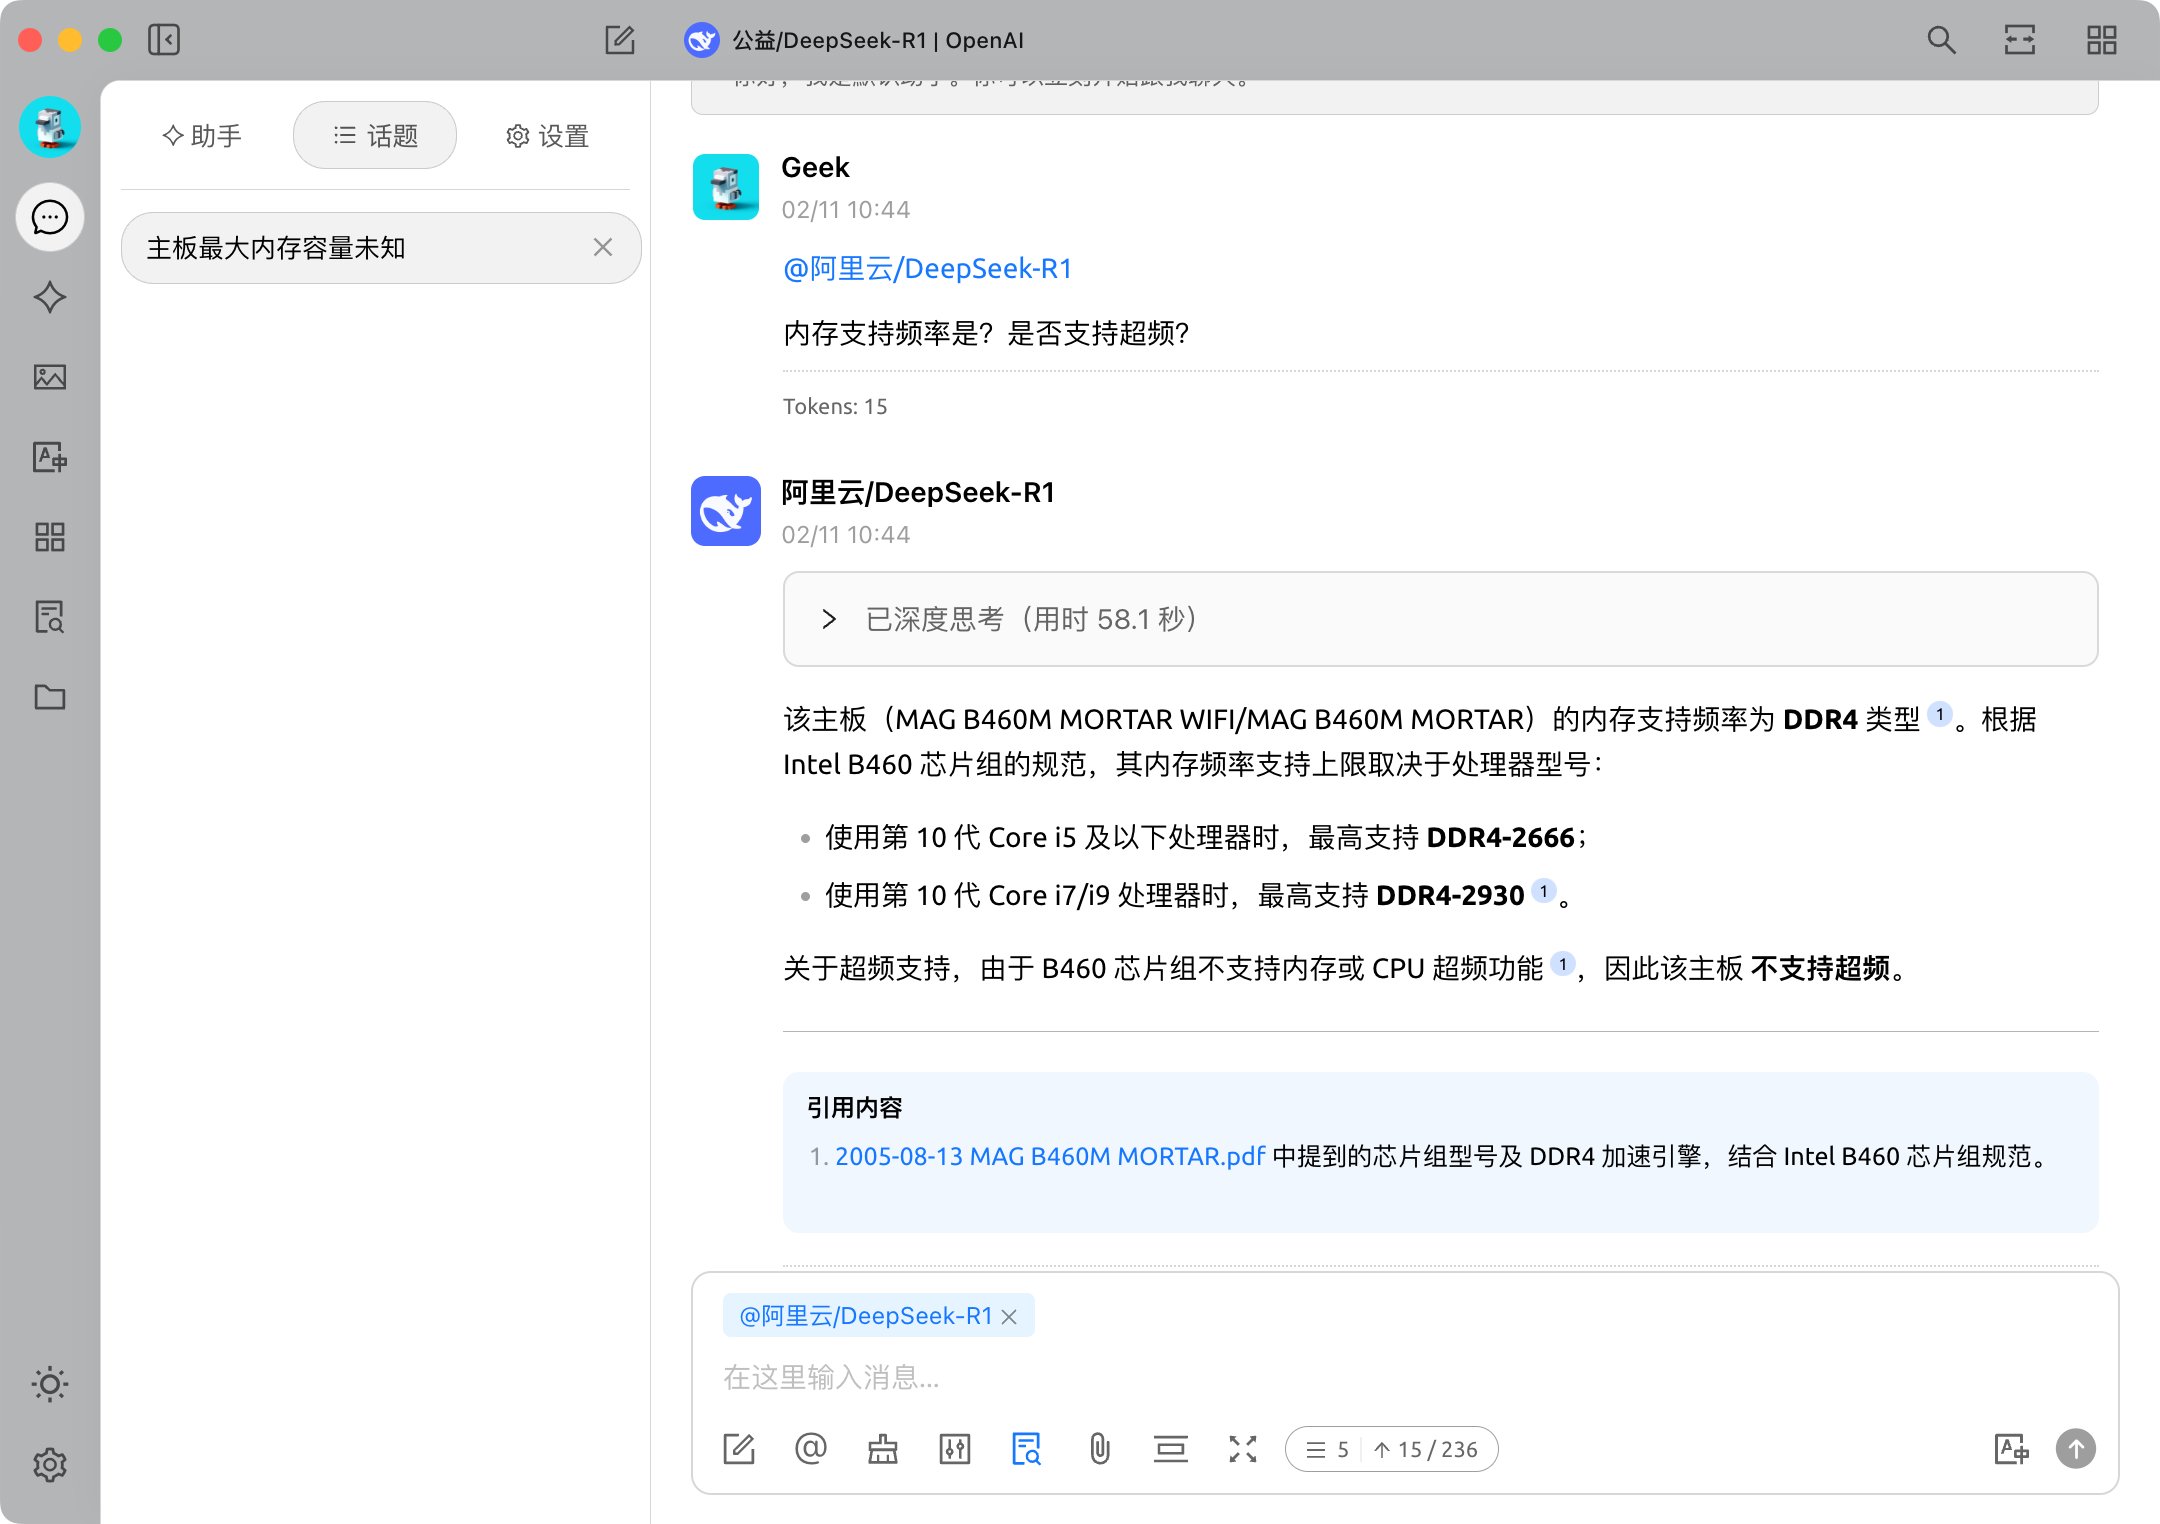Open the sliders settings icon in input toolbar

[x=955, y=1449]
